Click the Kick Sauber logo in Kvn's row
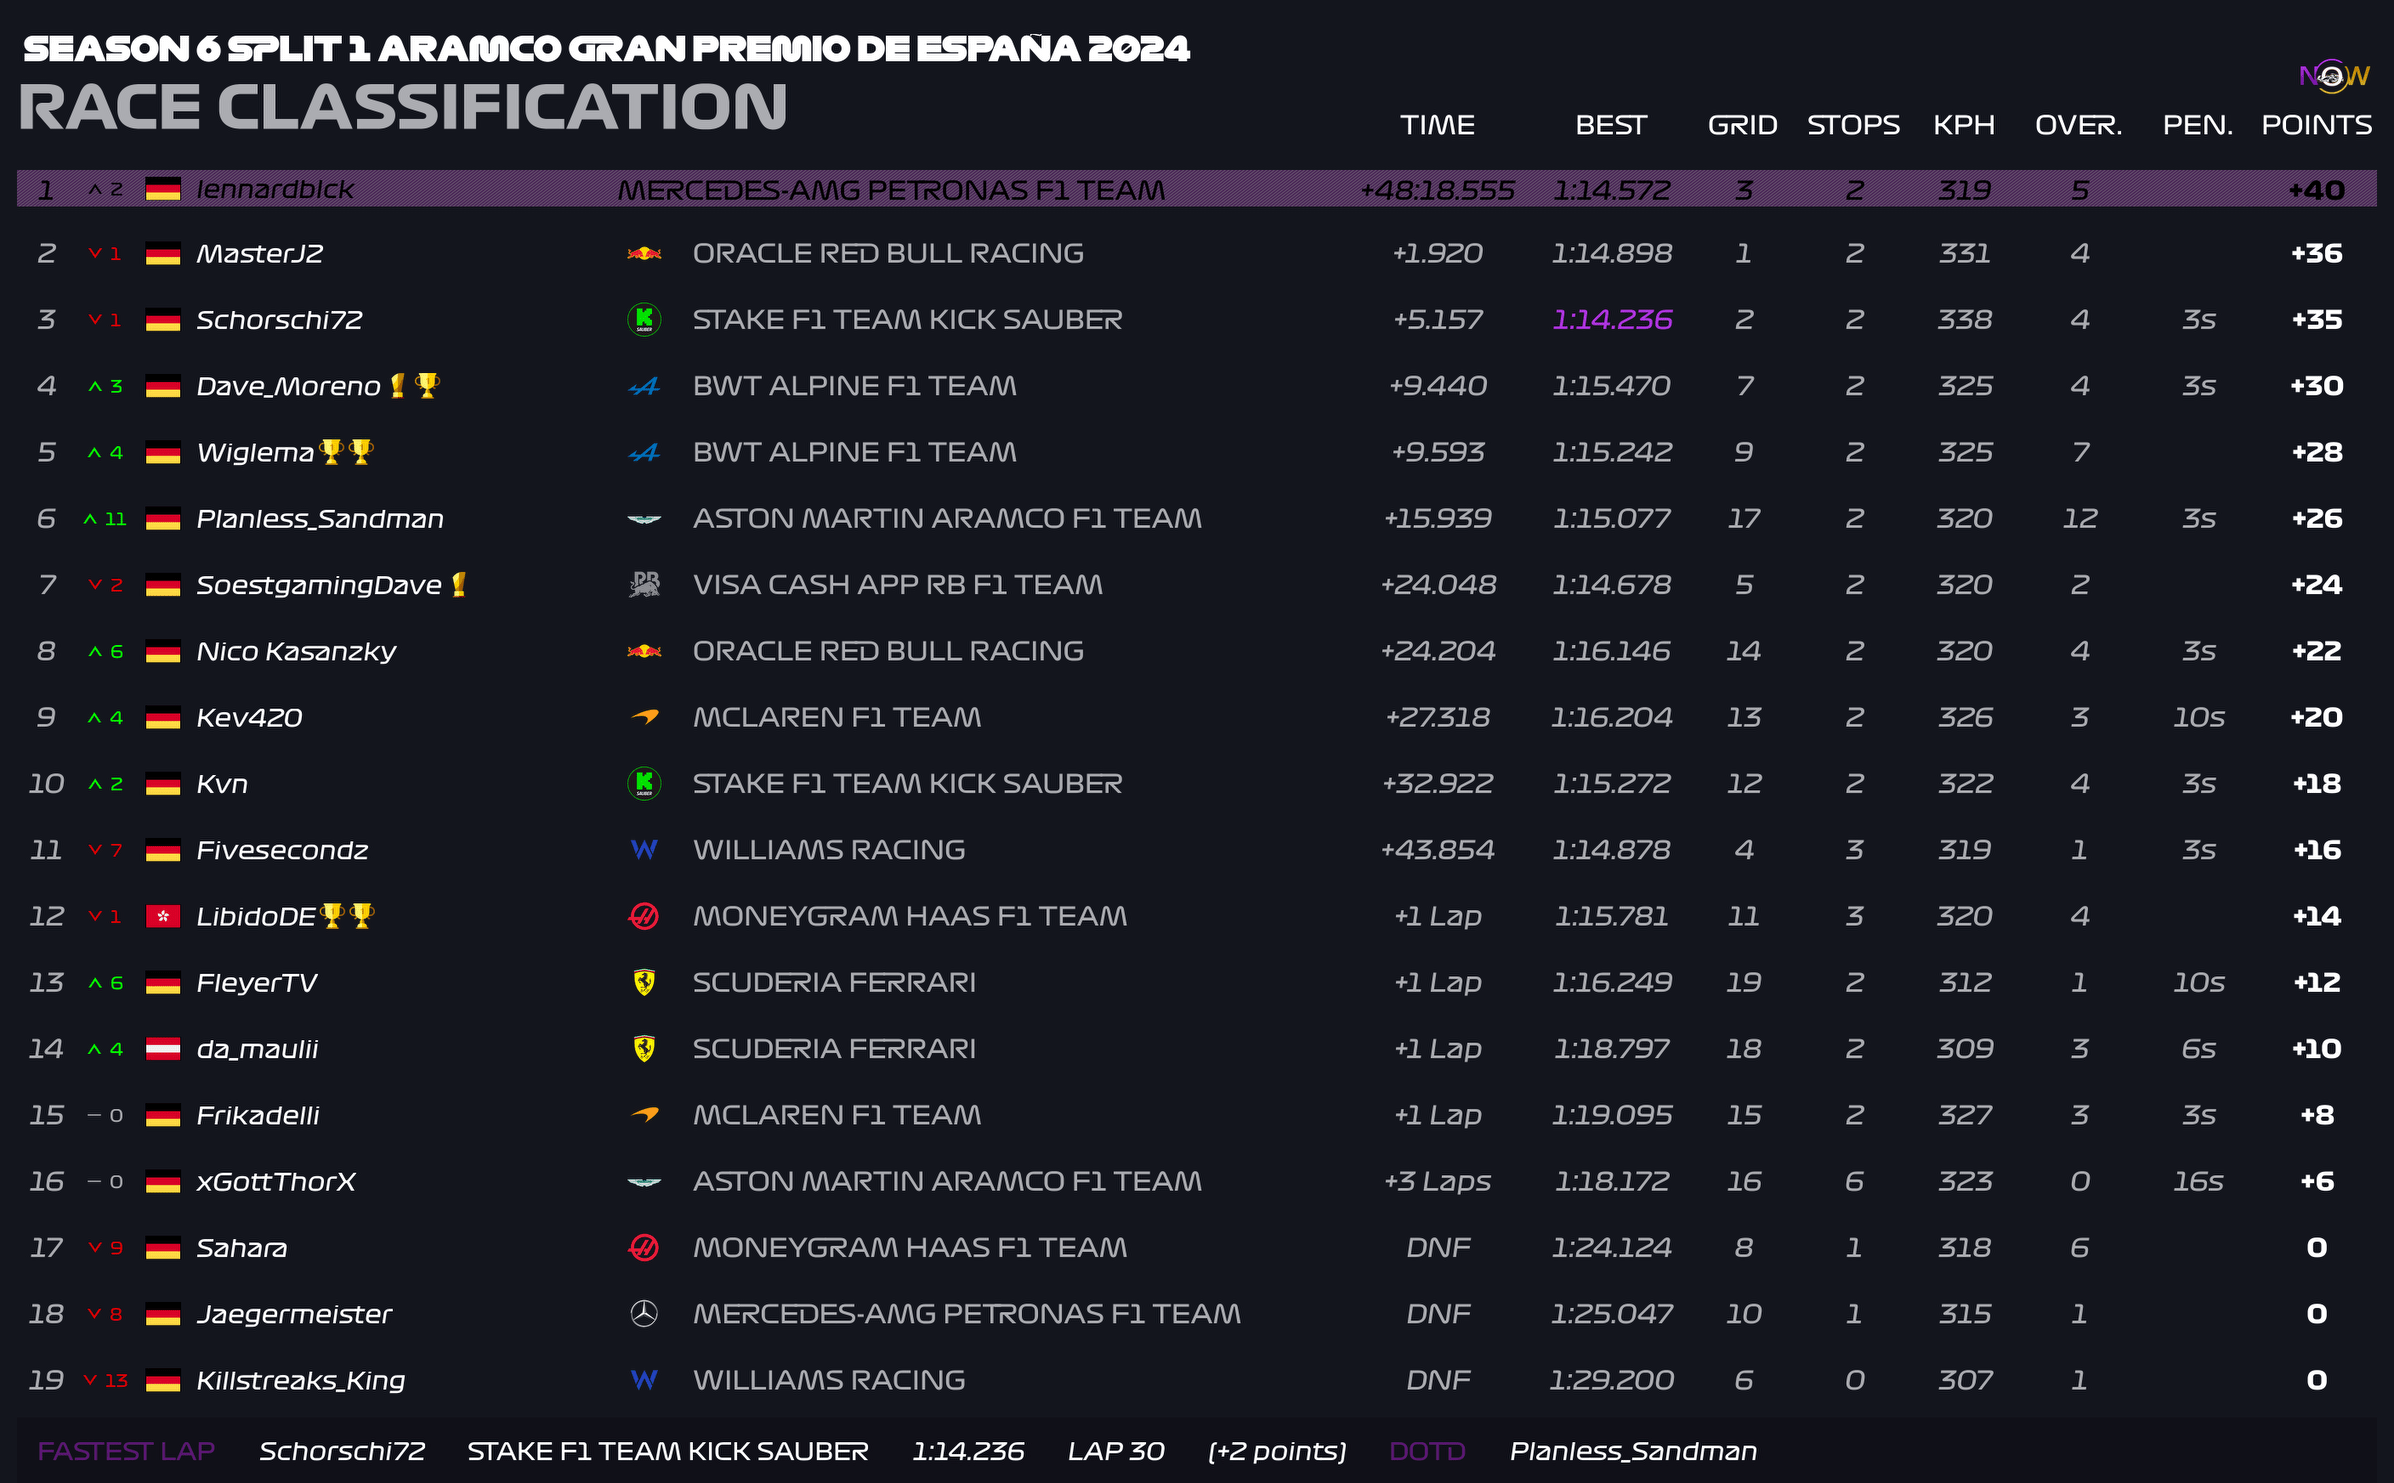The width and height of the screenshot is (2394, 1483). point(644,784)
